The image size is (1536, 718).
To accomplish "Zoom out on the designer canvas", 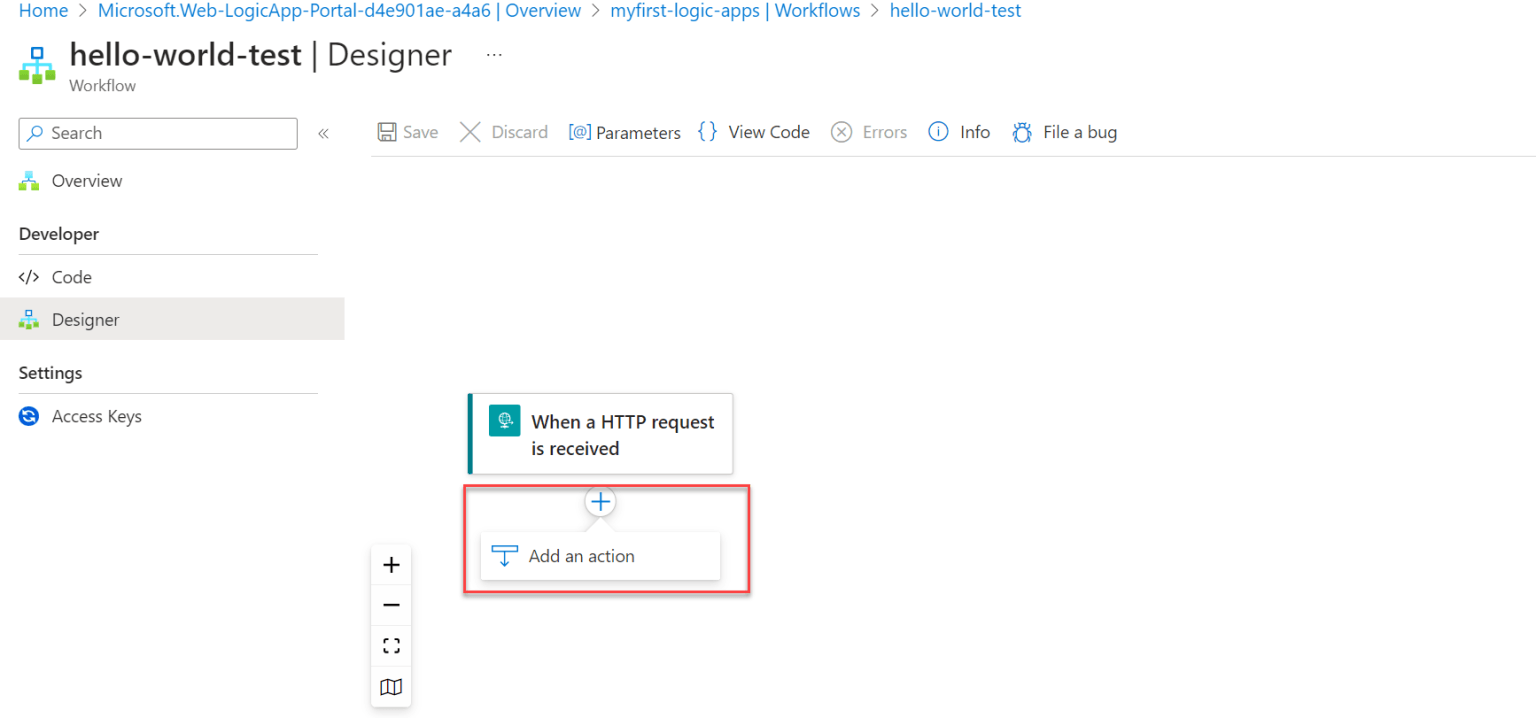I will point(390,604).
